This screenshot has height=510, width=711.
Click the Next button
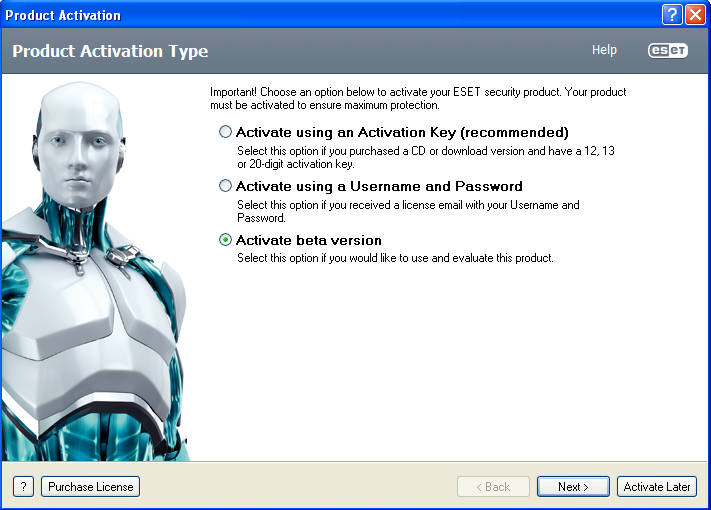(573, 486)
